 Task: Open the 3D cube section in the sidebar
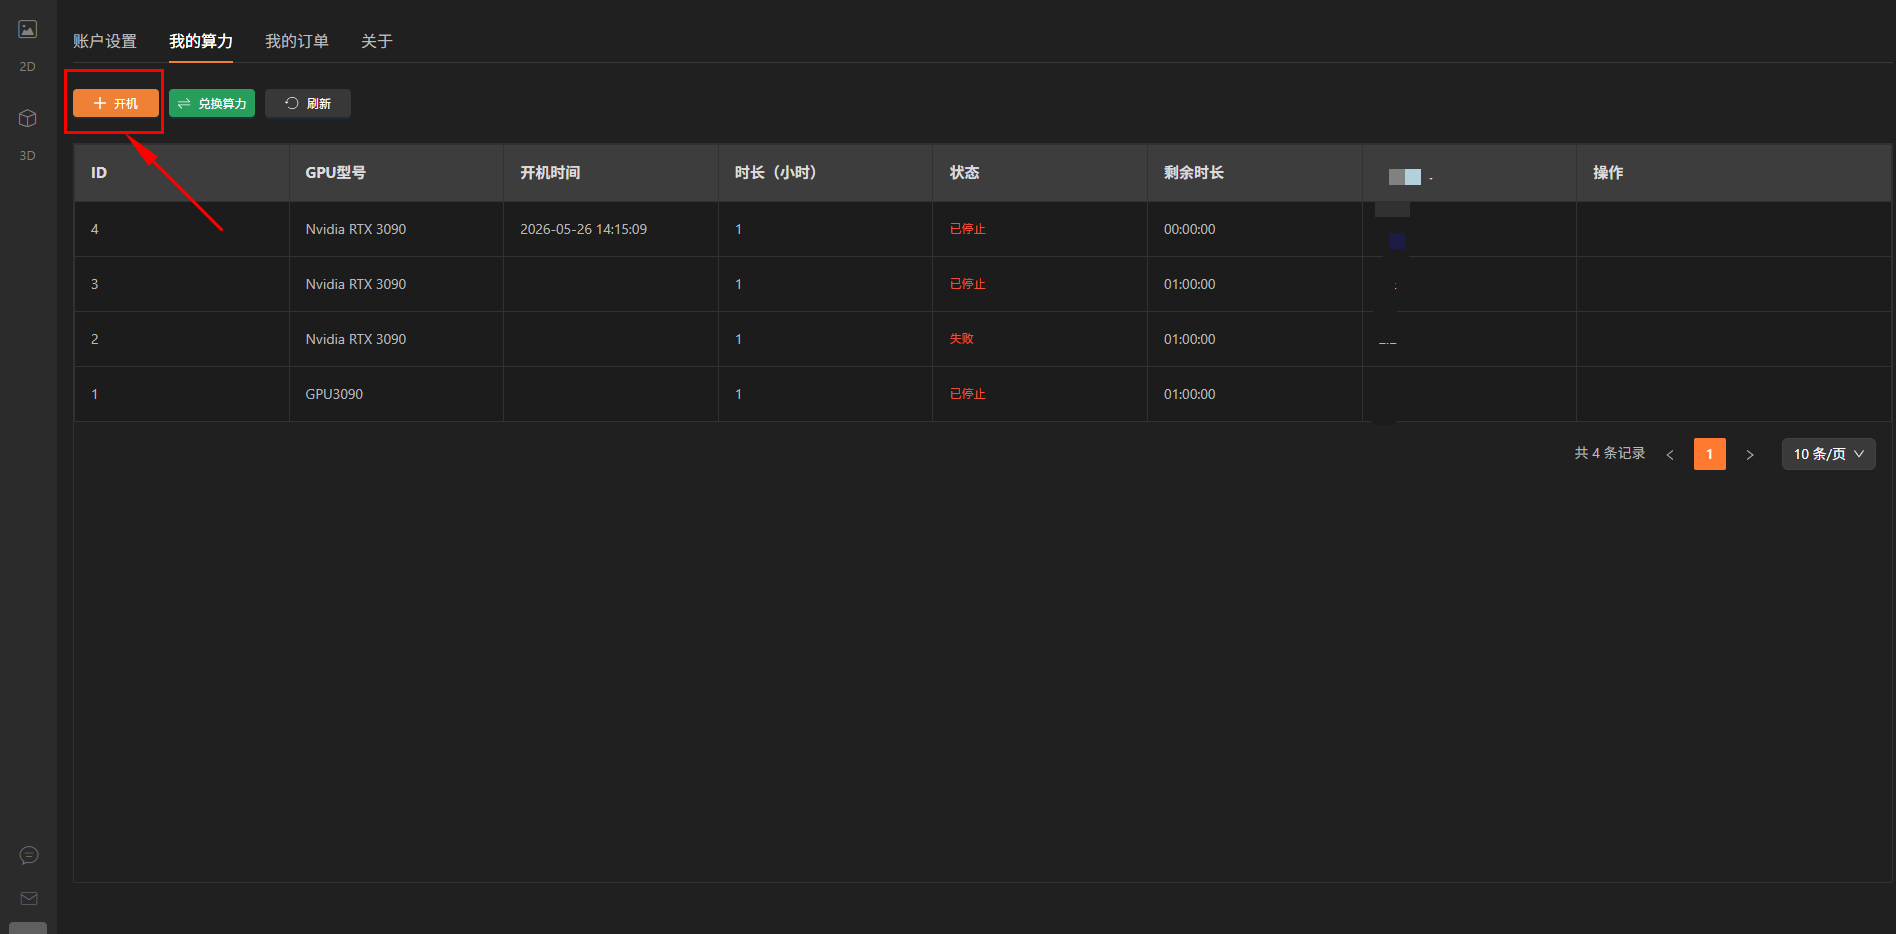click(28, 134)
